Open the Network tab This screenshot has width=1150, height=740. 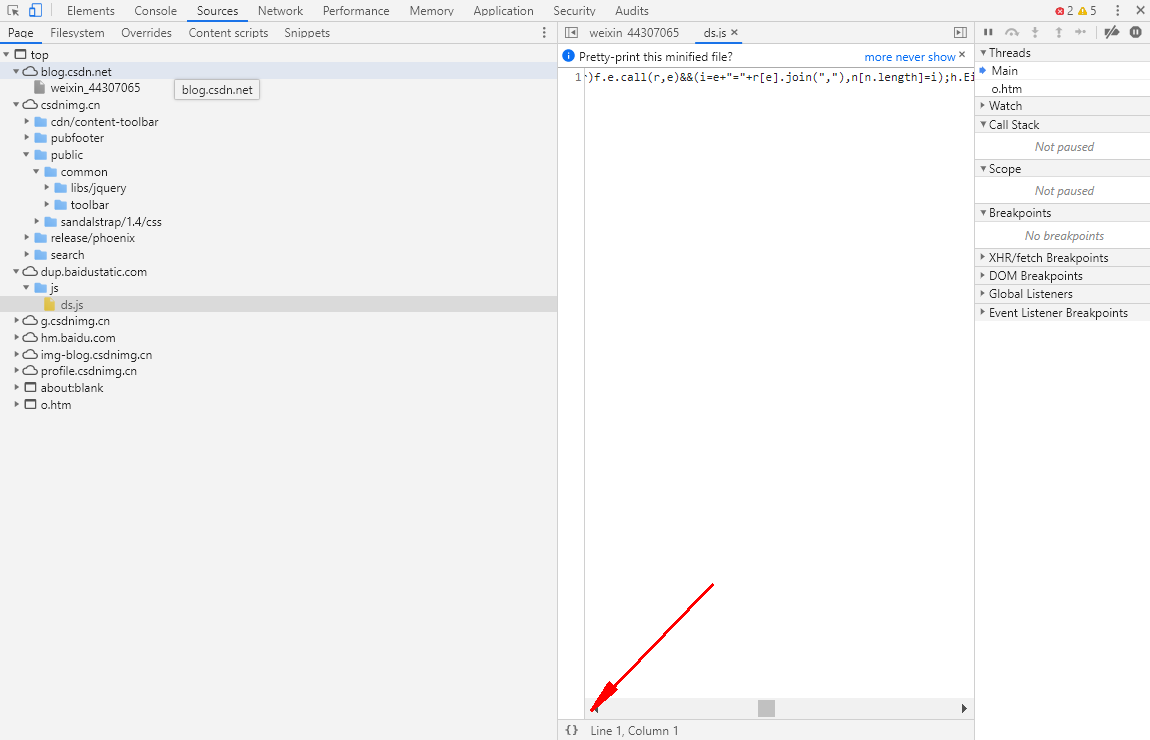click(280, 11)
